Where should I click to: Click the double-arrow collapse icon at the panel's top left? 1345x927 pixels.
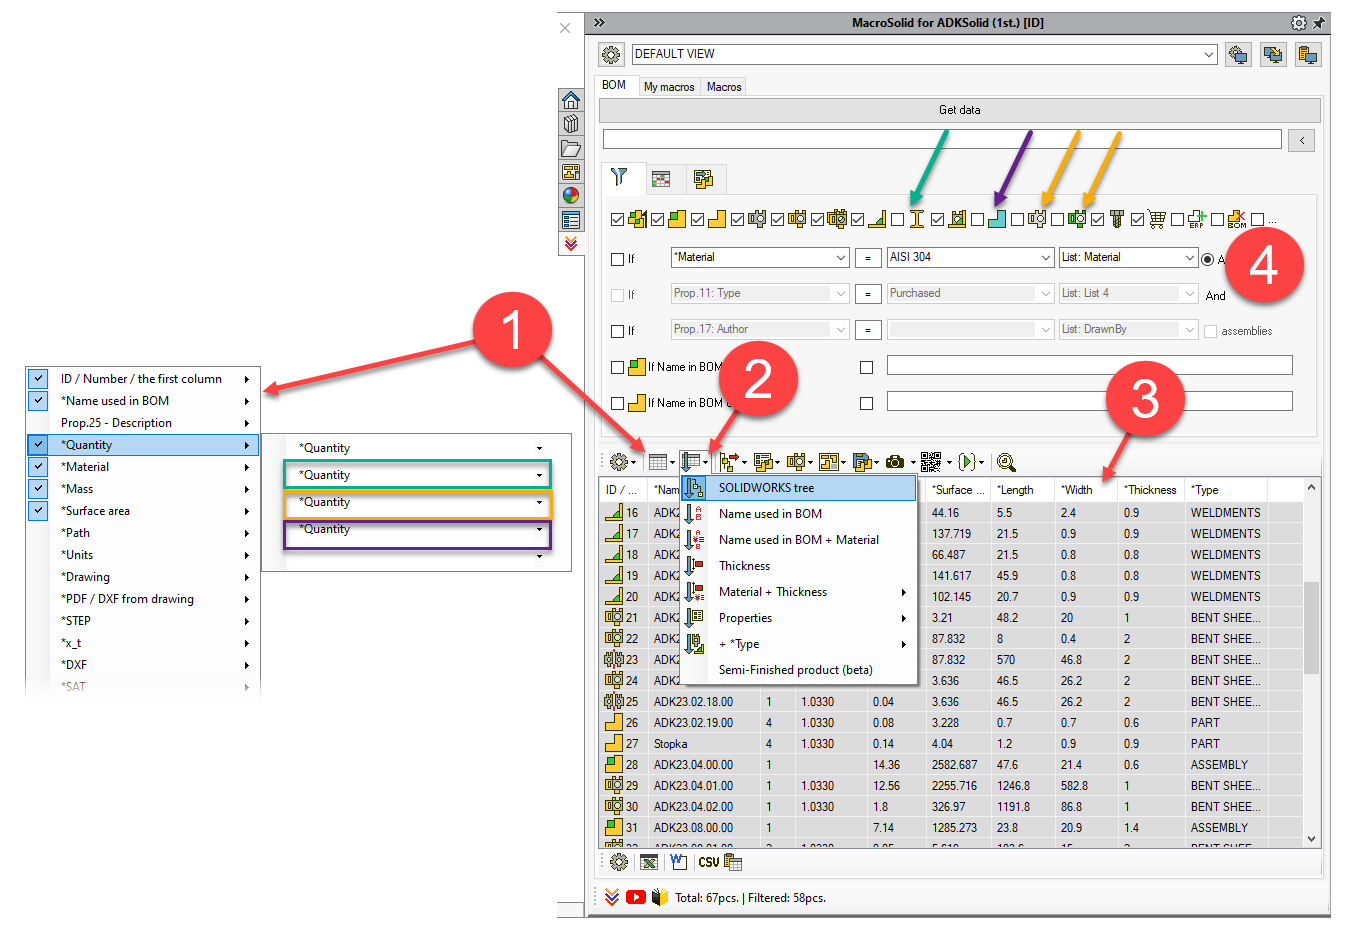(x=599, y=22)
